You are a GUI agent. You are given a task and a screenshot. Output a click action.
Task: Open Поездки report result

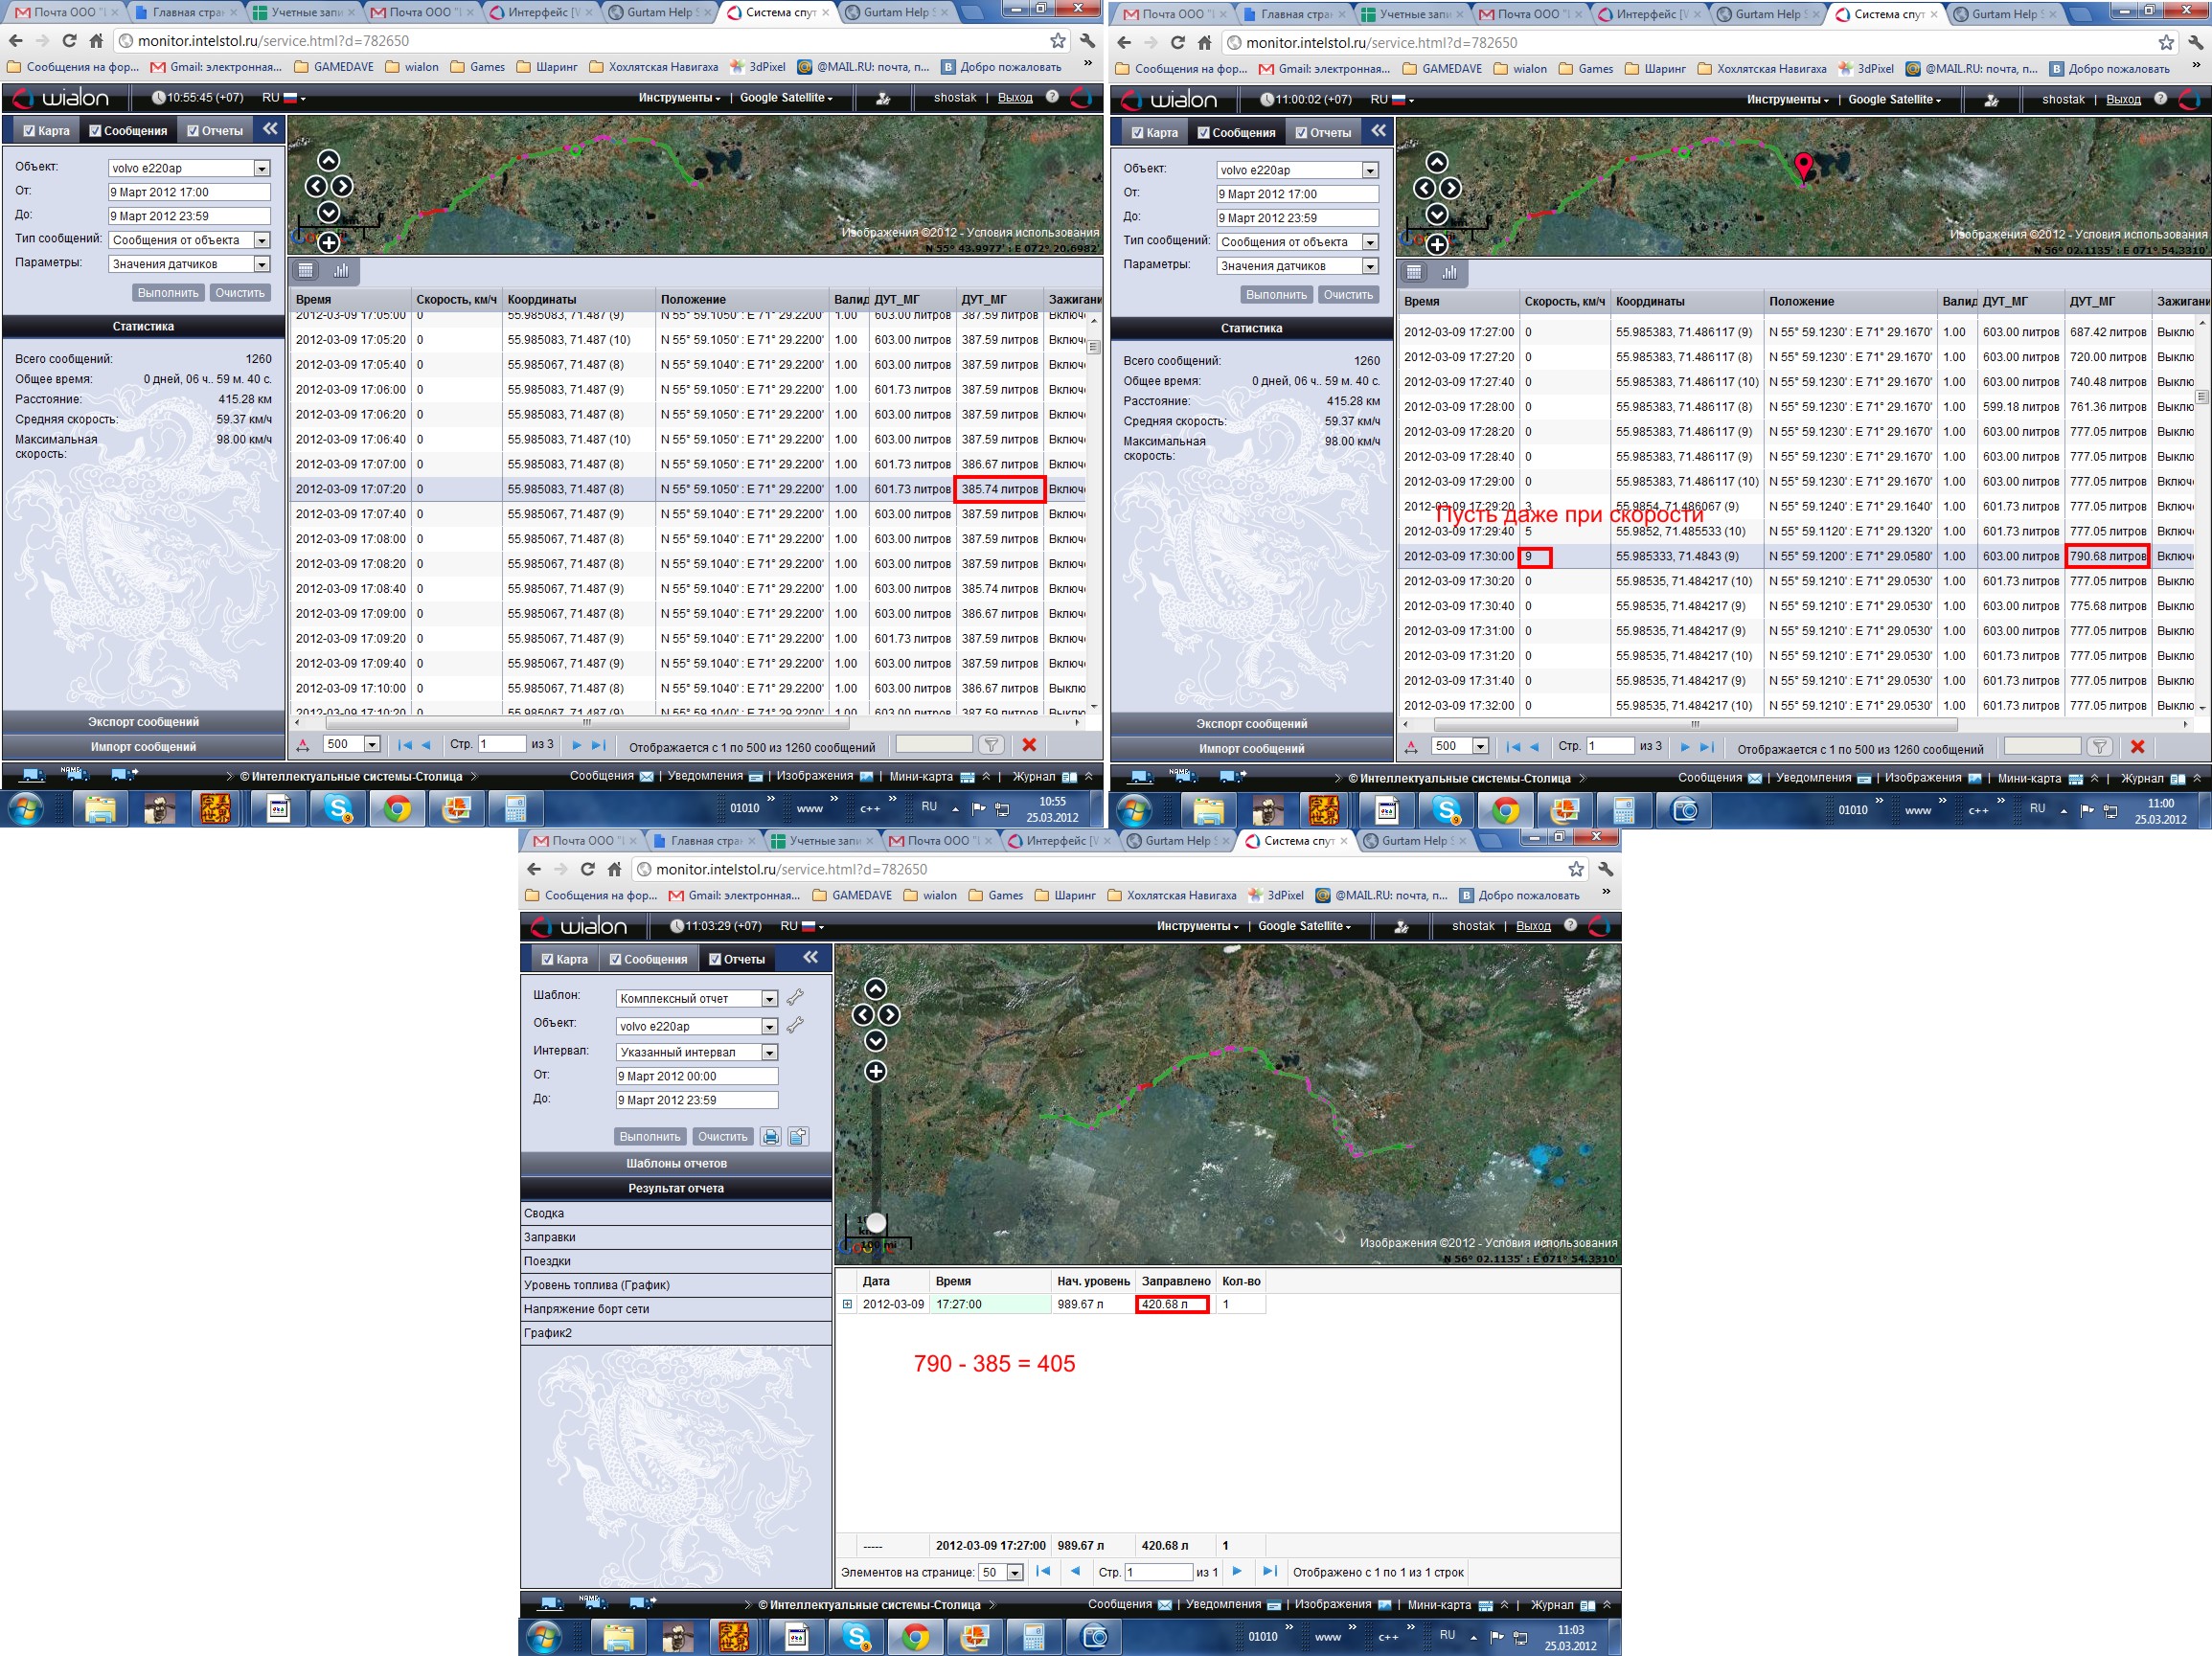[676, 1261]
